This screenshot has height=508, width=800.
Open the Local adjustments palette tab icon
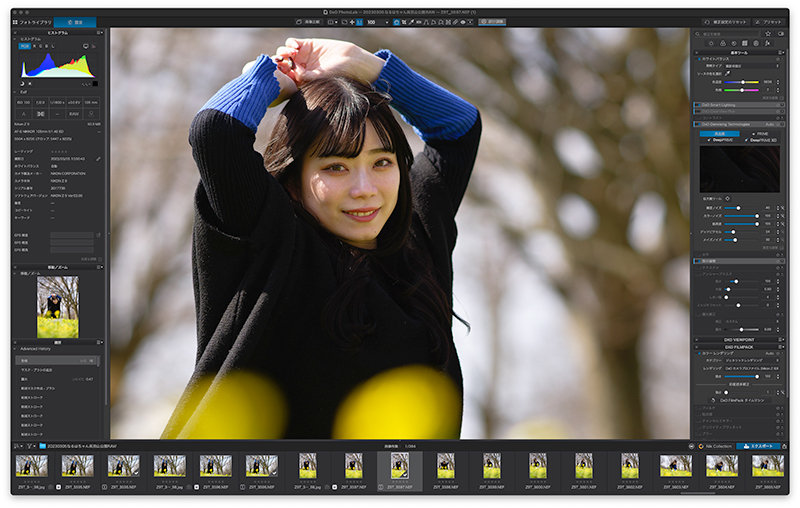[x=756, y=43]
